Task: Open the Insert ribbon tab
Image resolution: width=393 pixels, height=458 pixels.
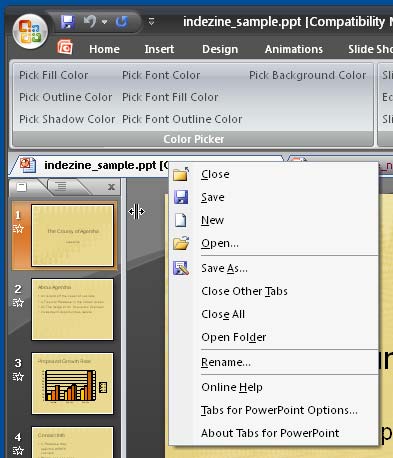Action: click(159, 49)
